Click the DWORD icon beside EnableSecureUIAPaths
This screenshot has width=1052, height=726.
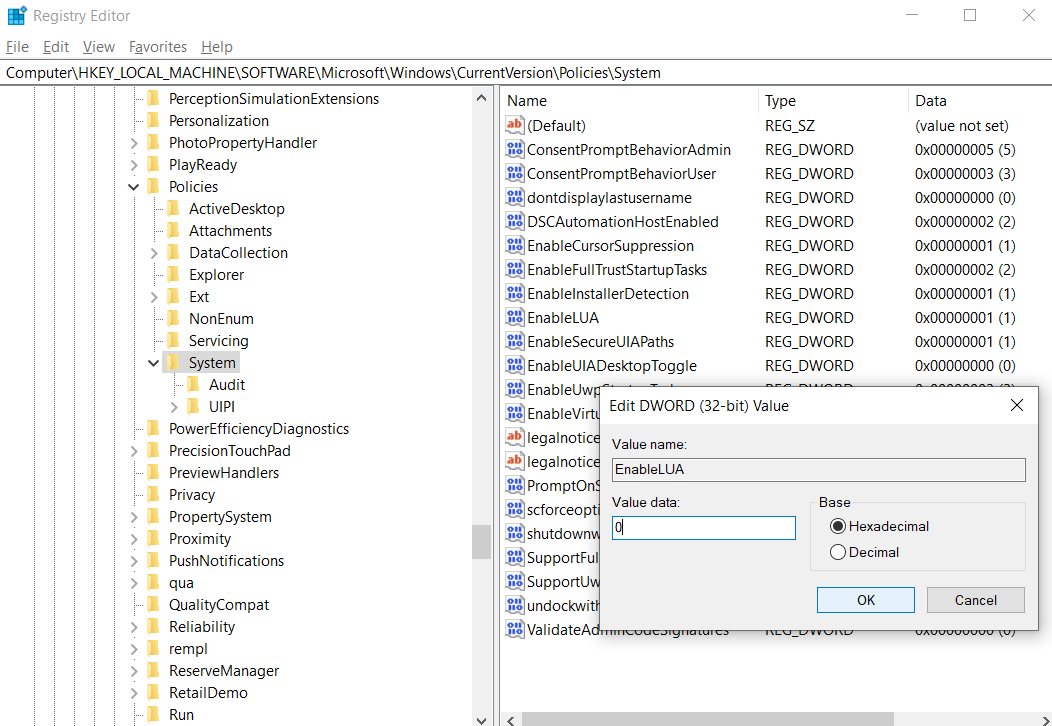tap(515, 342)
